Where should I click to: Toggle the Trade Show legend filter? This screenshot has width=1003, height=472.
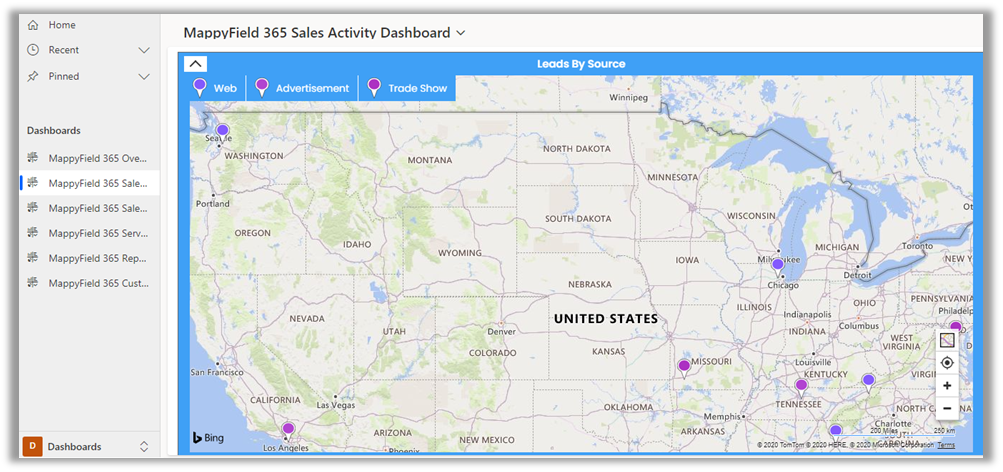point(407,88)
